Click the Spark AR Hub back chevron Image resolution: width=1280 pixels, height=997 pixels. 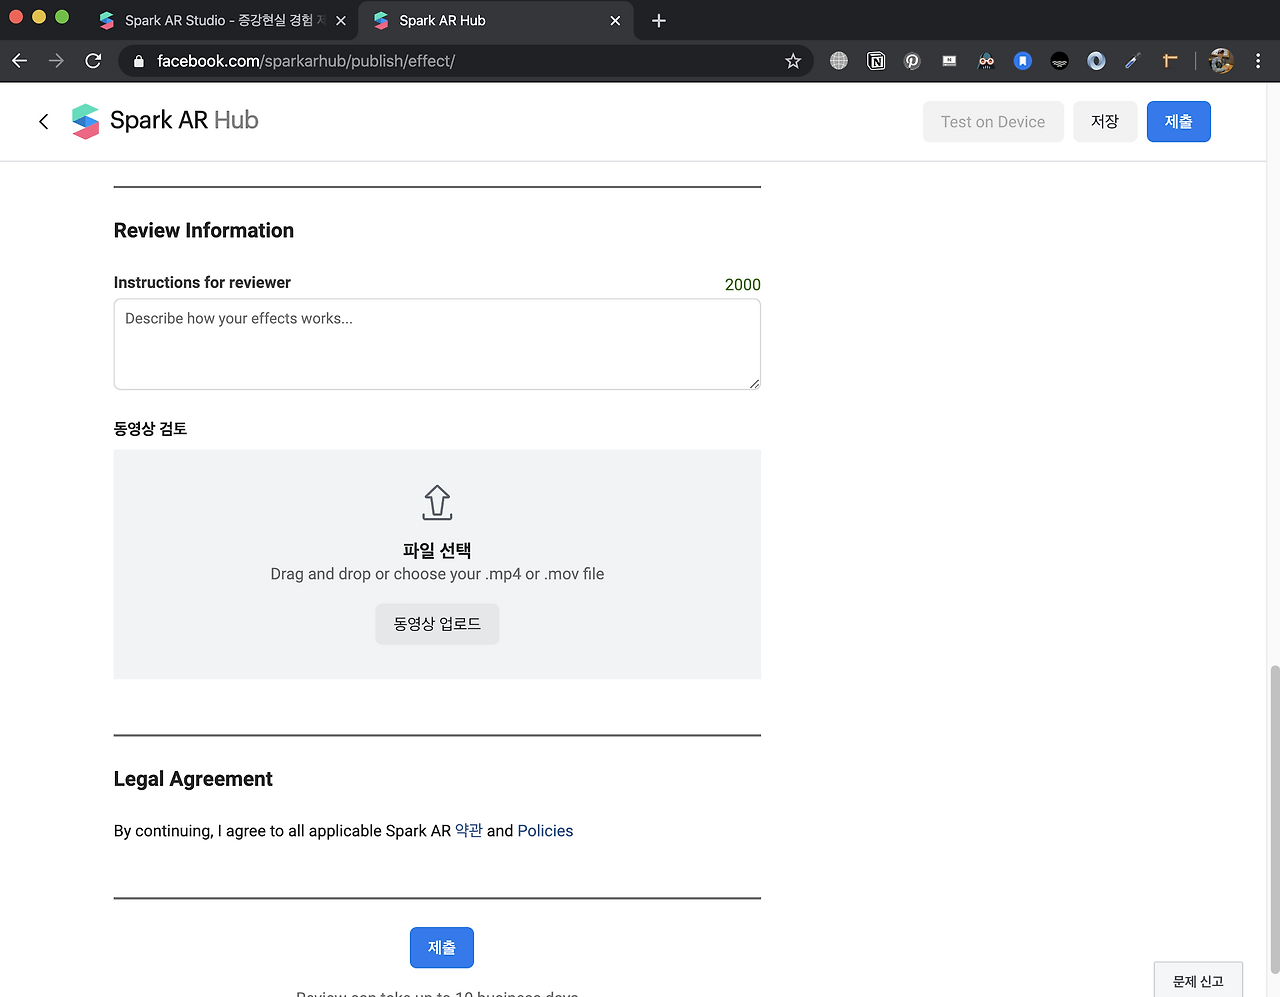[x=43, y=122]
